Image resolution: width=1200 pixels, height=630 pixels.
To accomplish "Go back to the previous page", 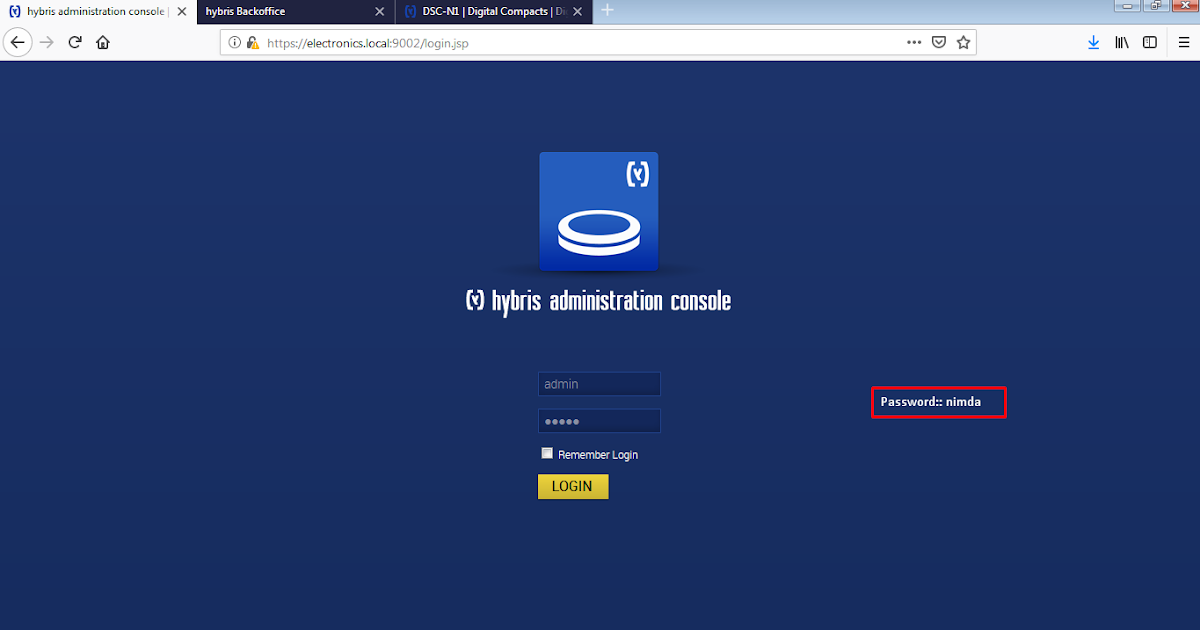I will (x=17, y=42).
